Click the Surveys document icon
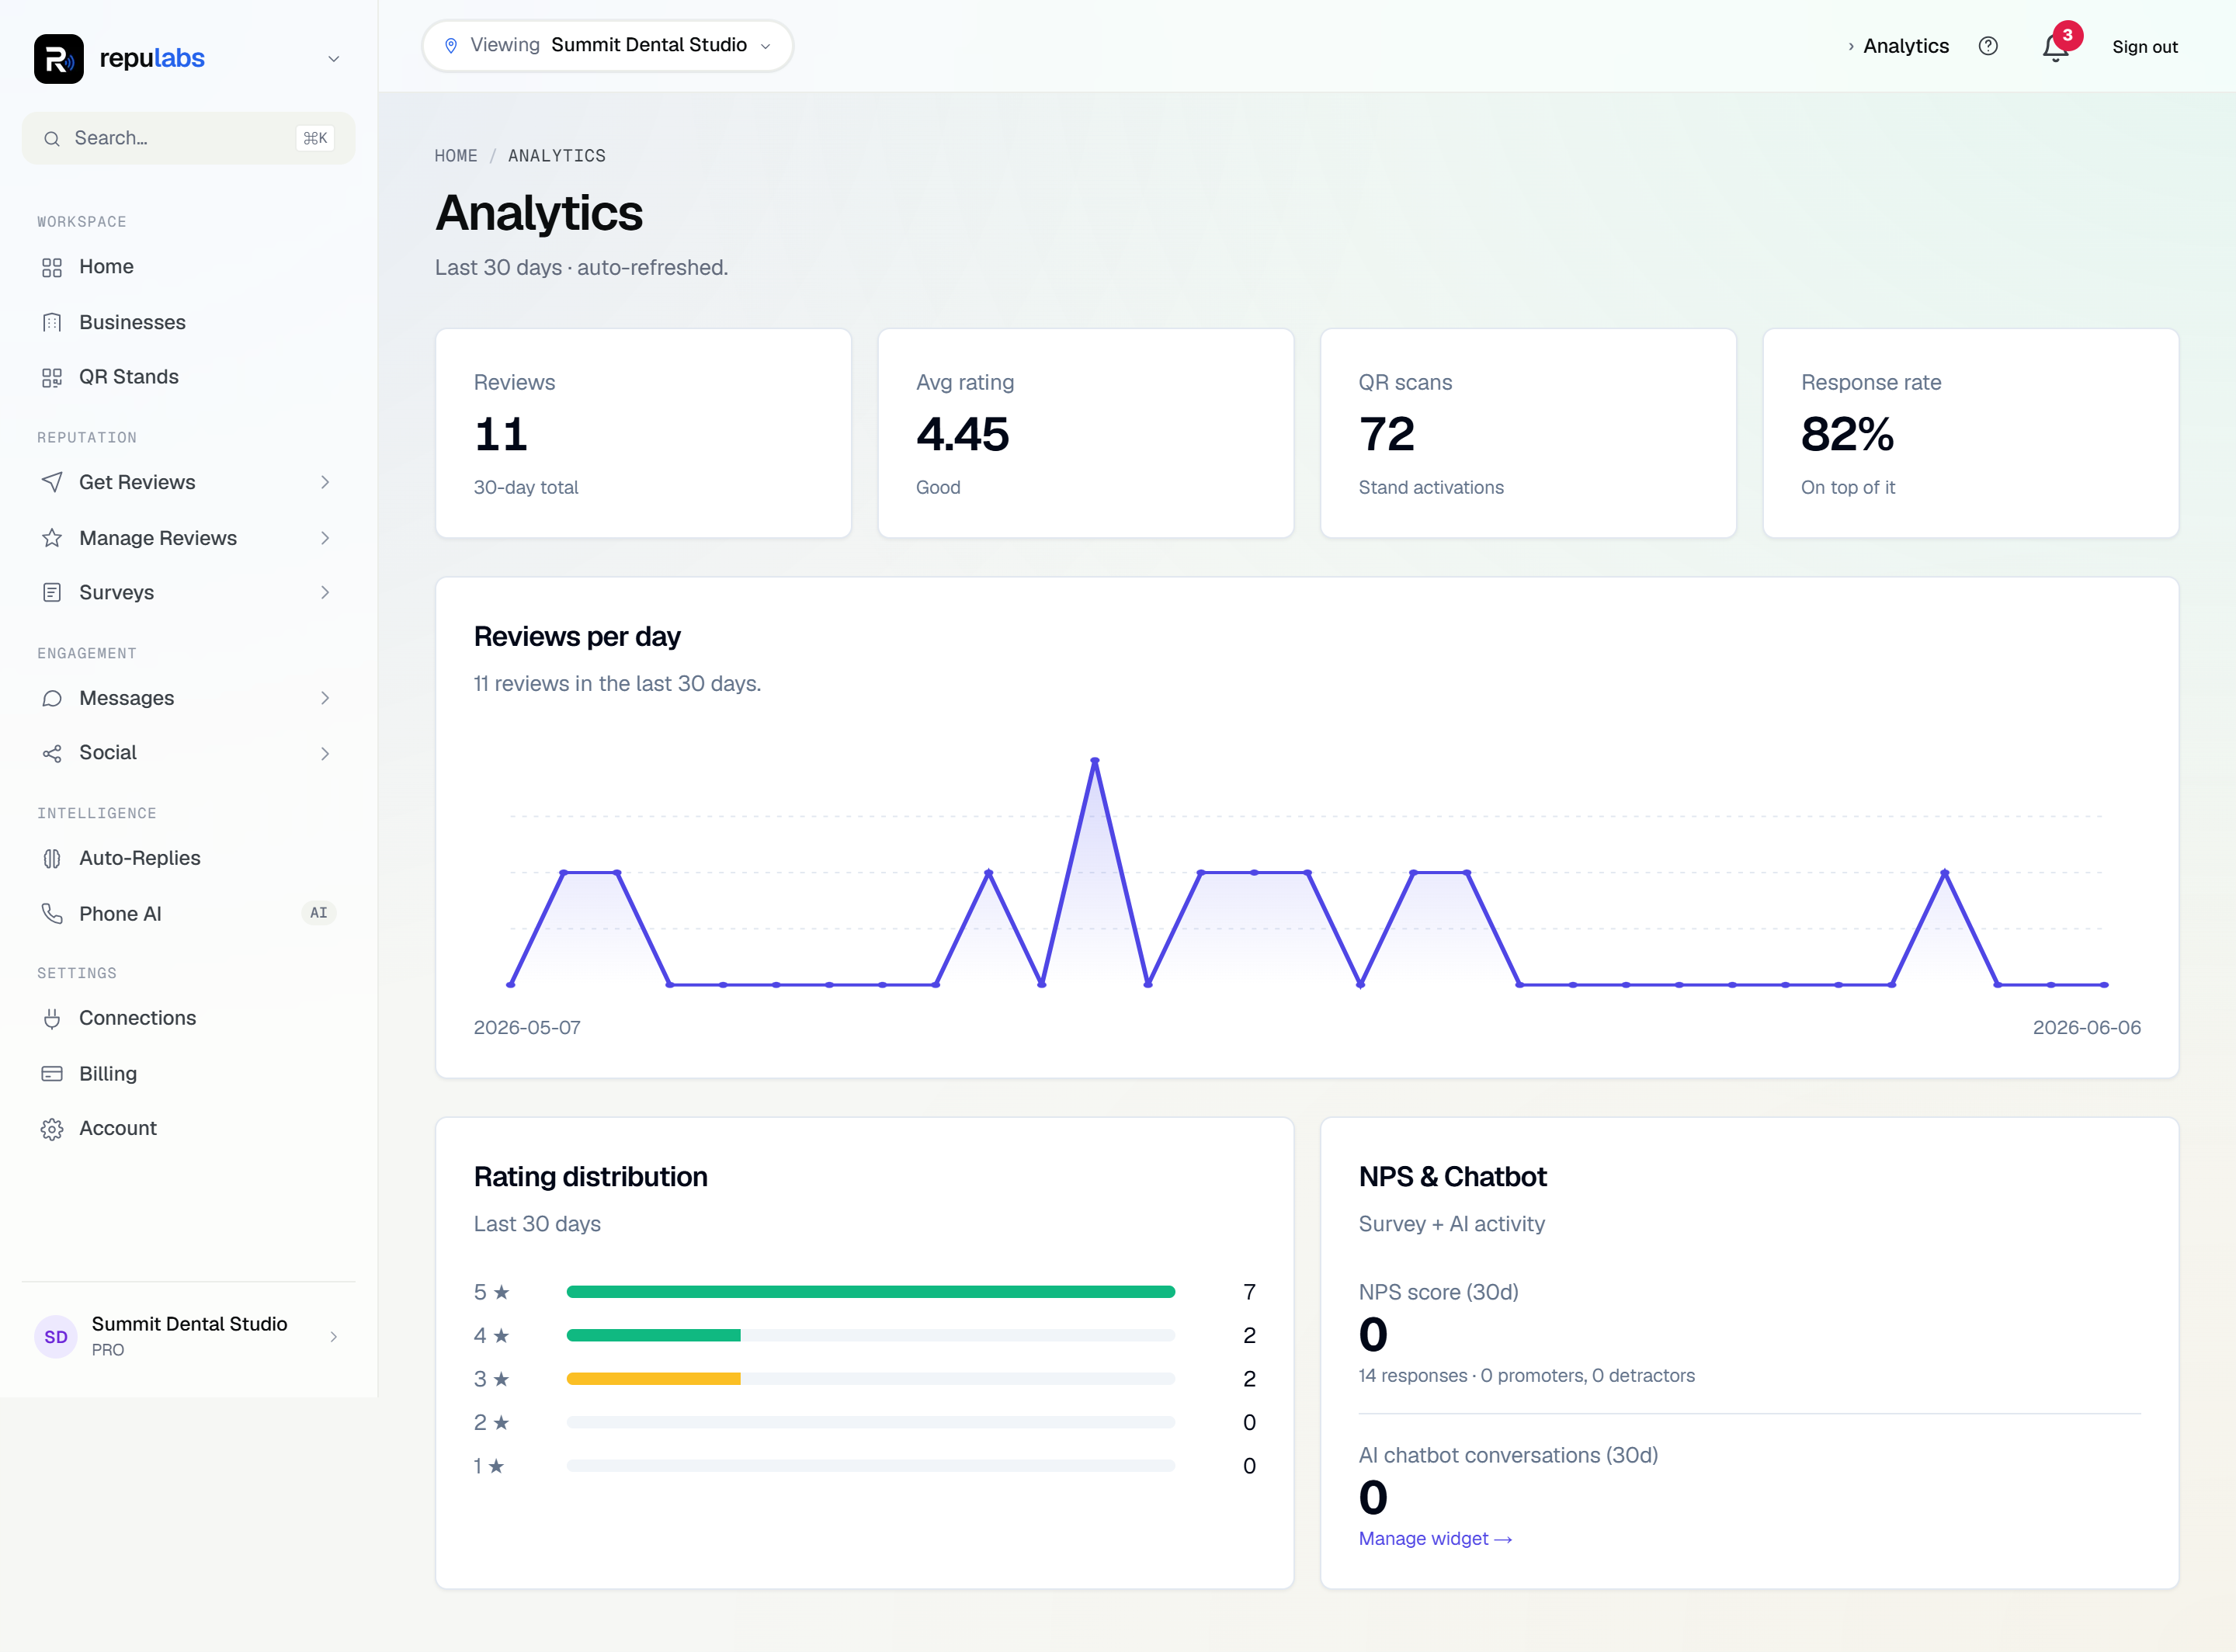Screen dimensions: 2236x1652 click(52, 593)
